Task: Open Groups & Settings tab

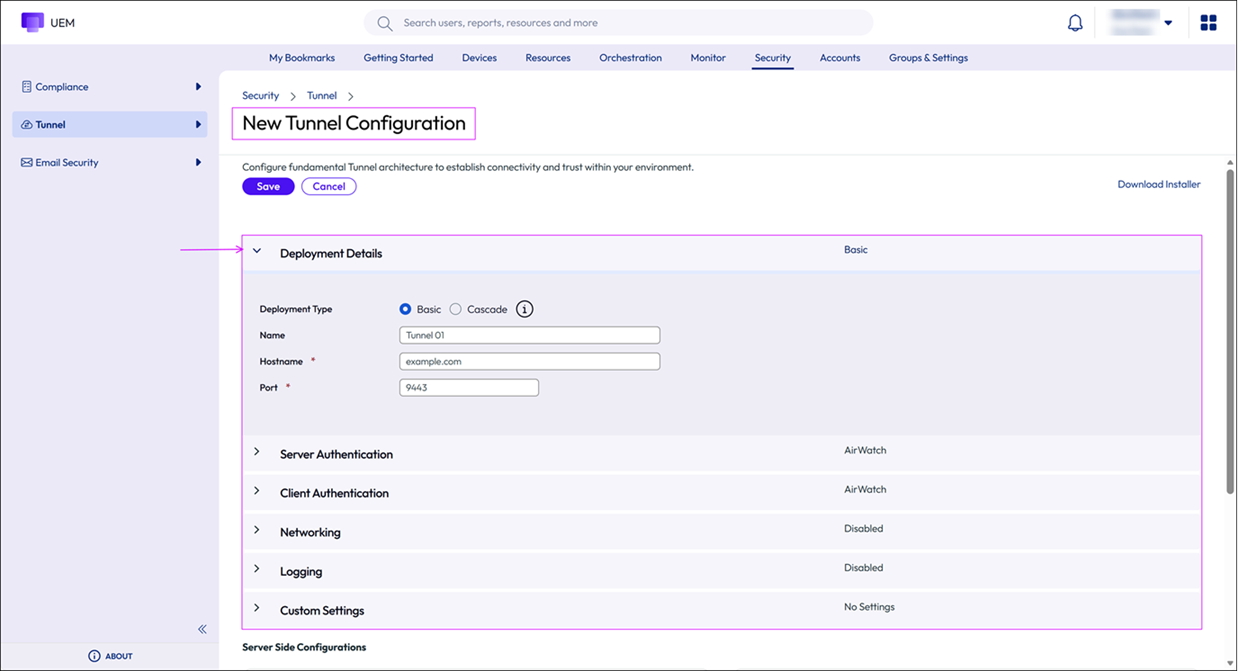Action: point(928,58)
